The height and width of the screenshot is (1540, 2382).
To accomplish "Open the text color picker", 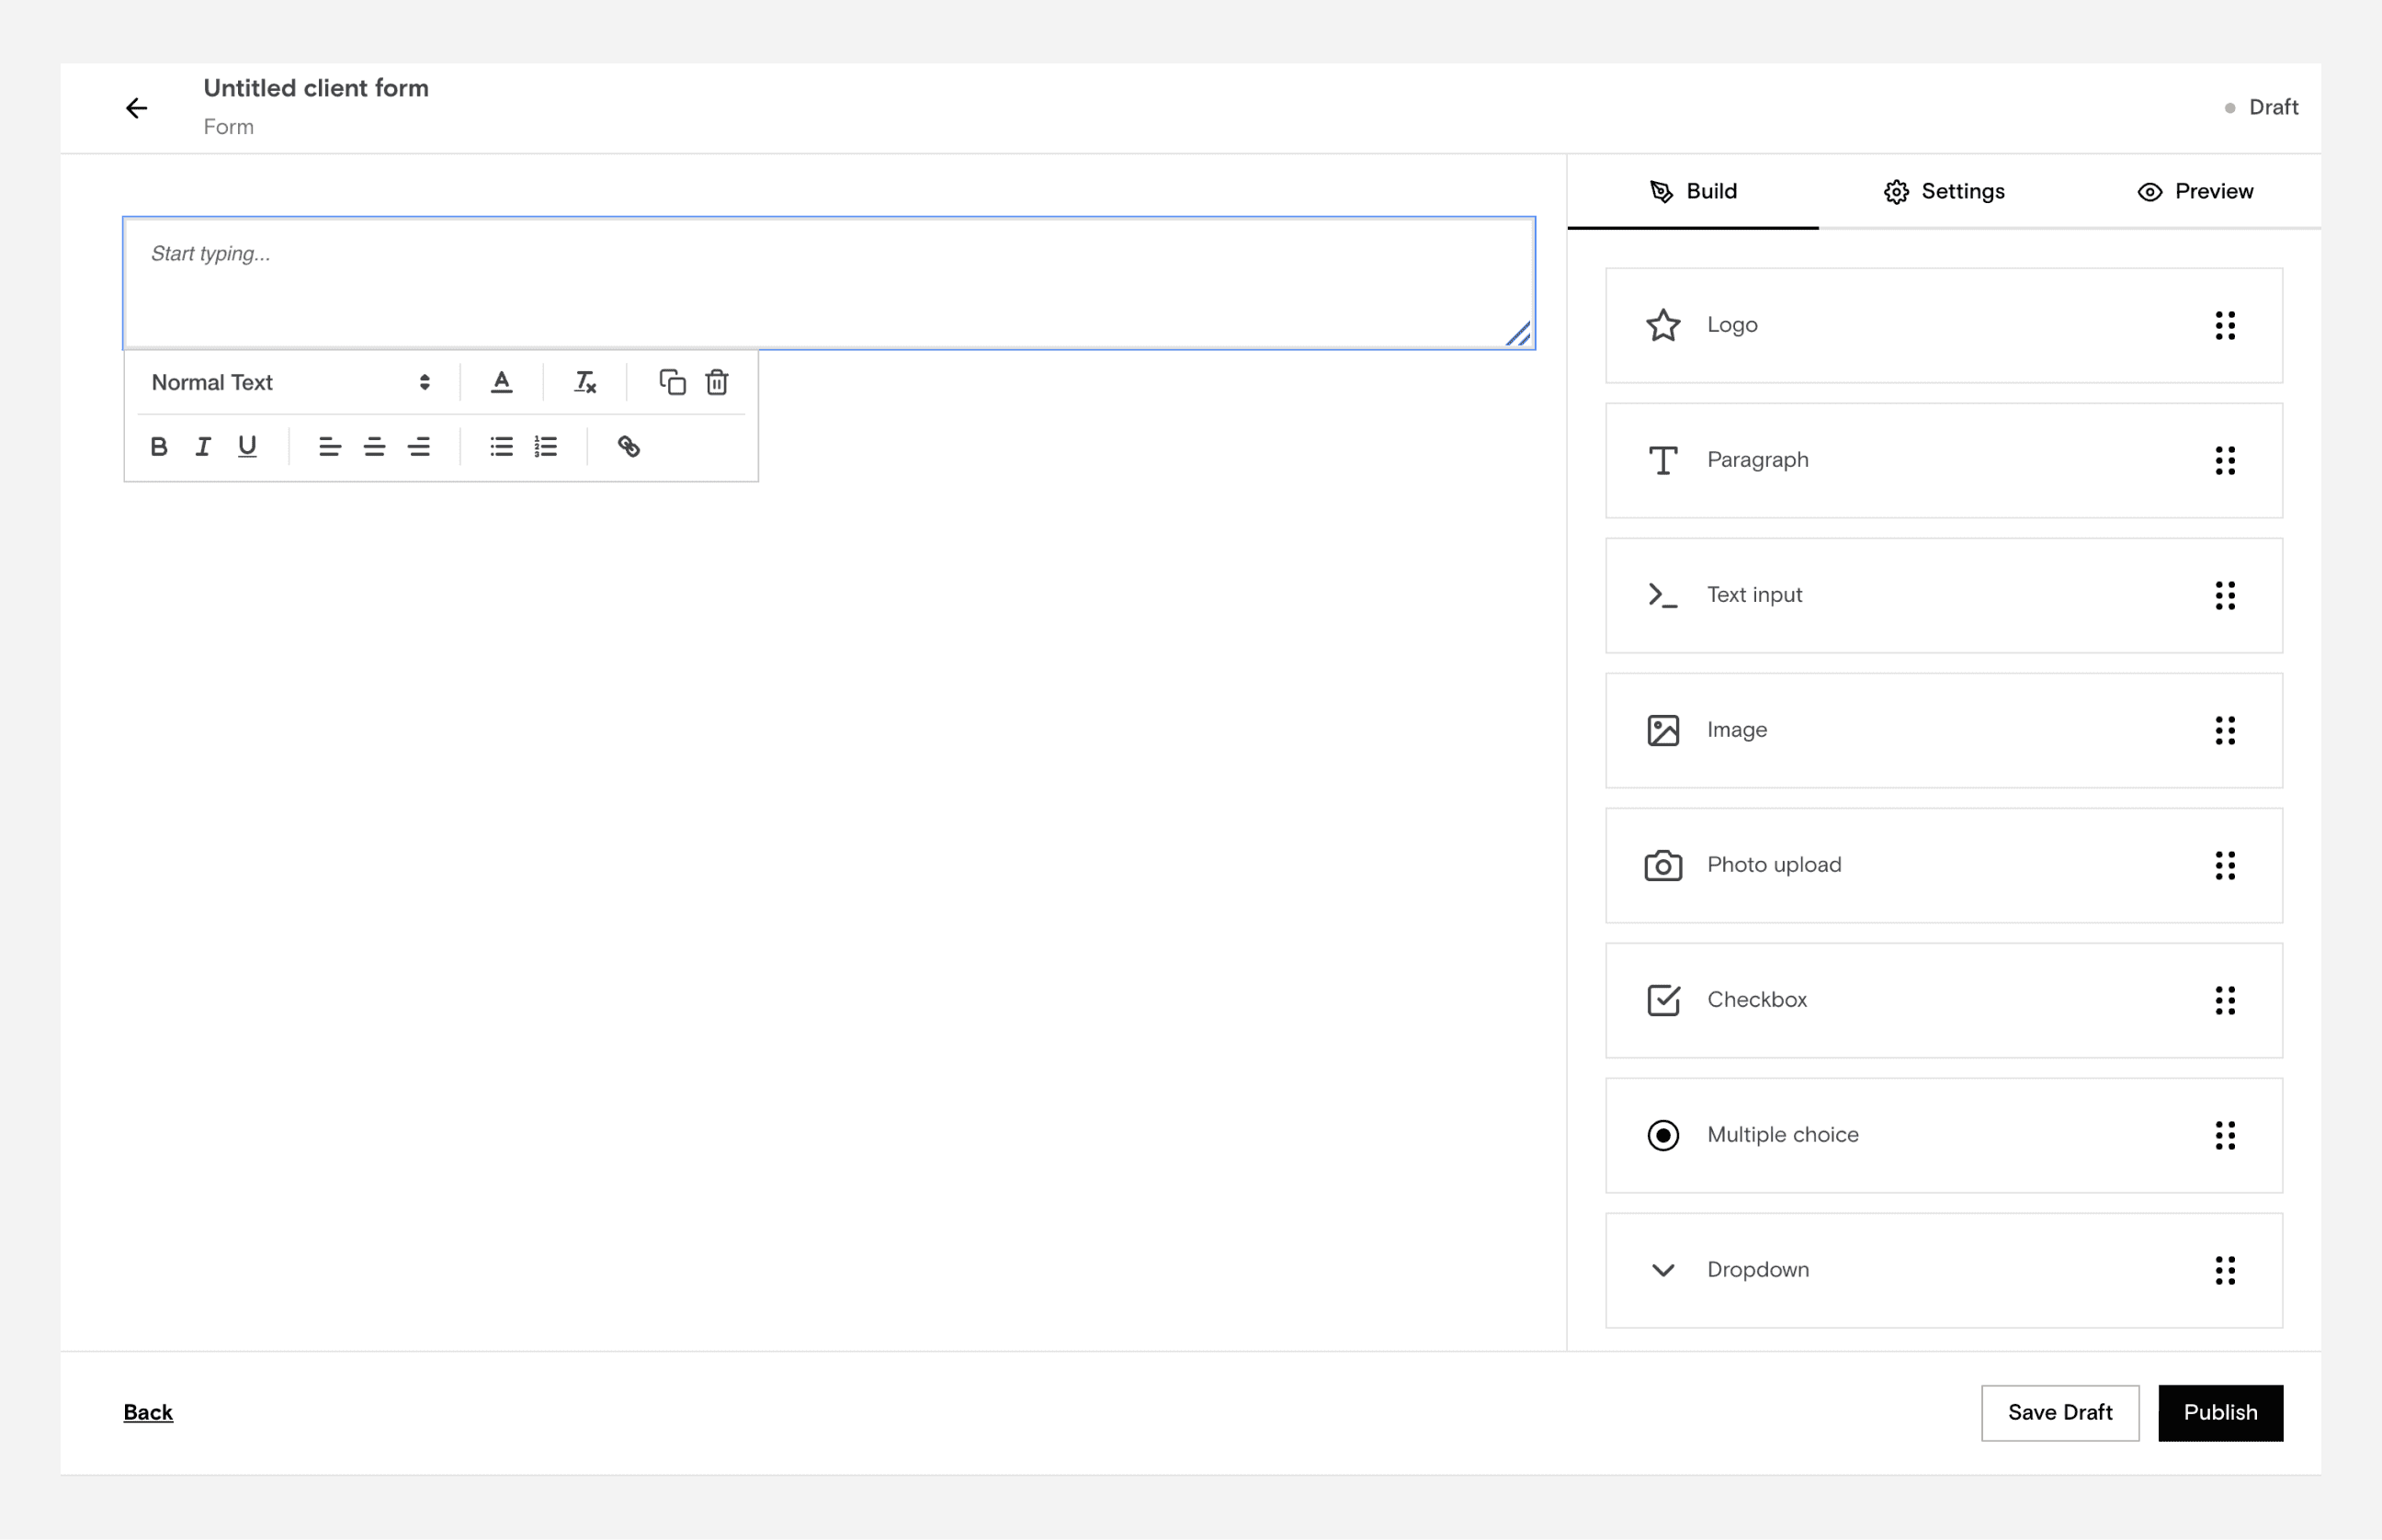I will pos(502,382).
